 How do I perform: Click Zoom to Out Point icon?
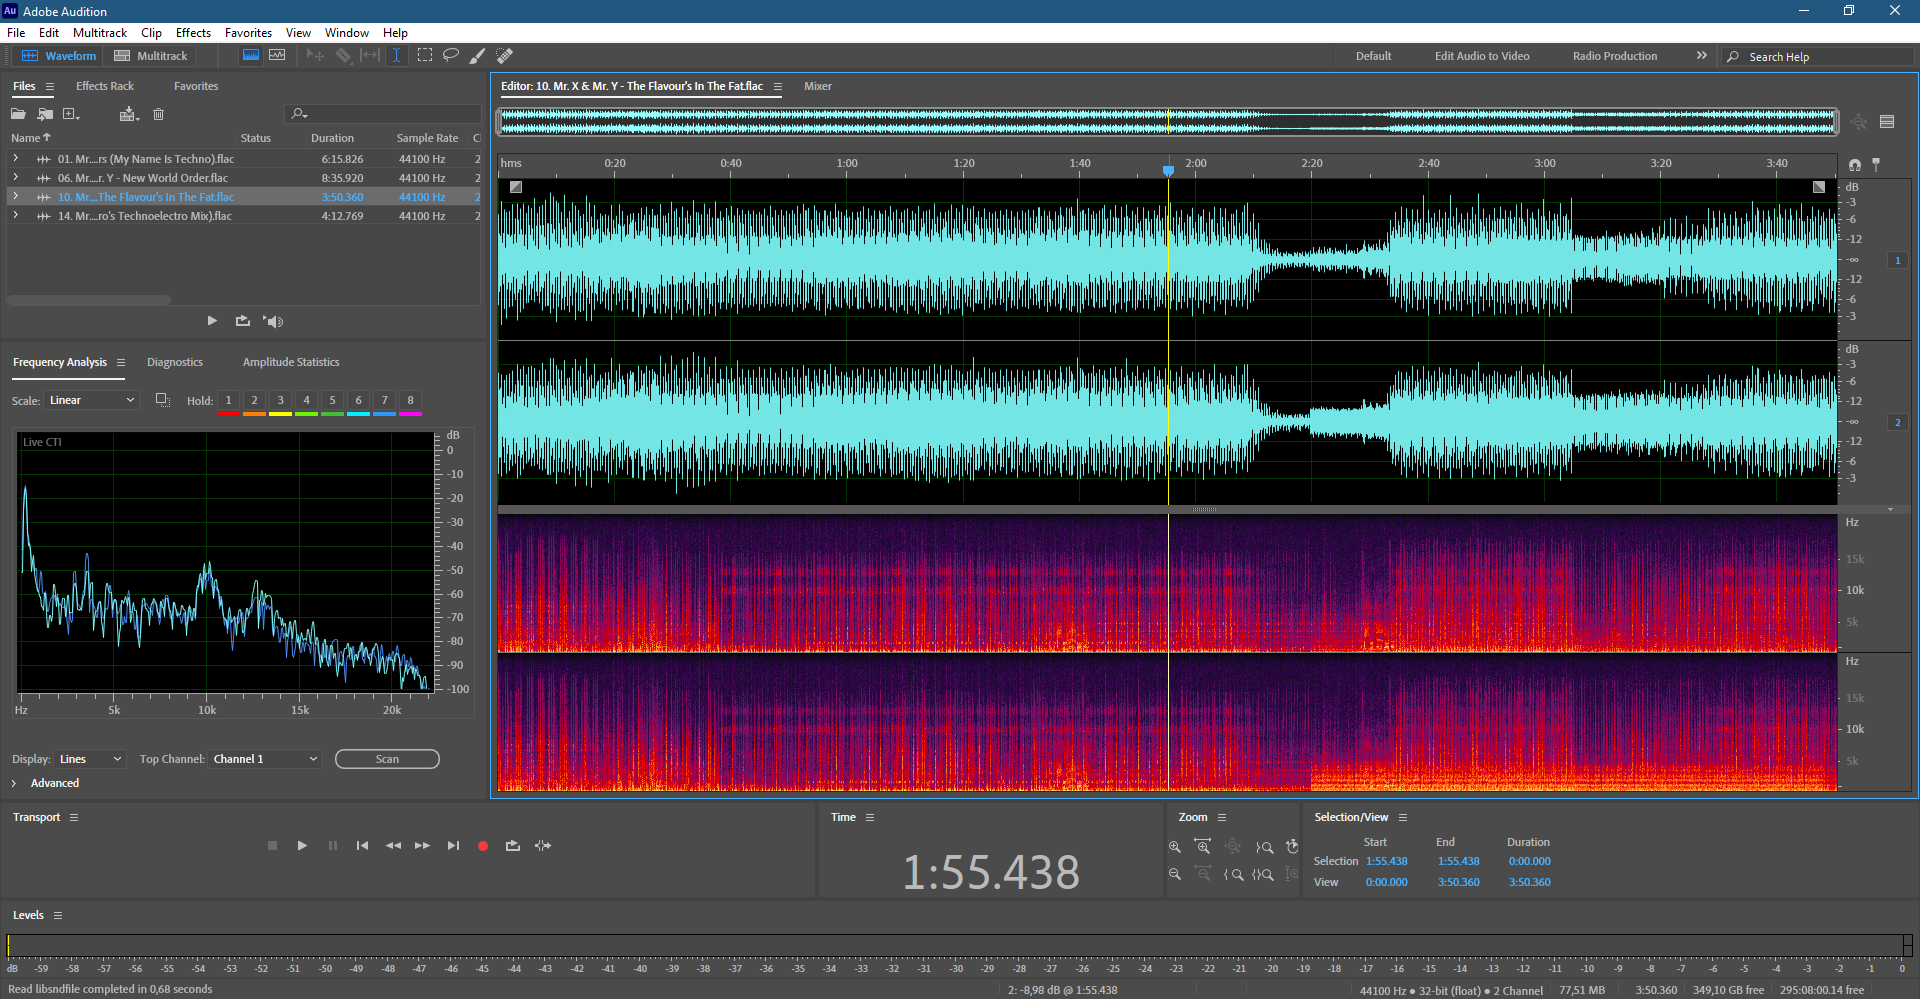coord(1265,847)
